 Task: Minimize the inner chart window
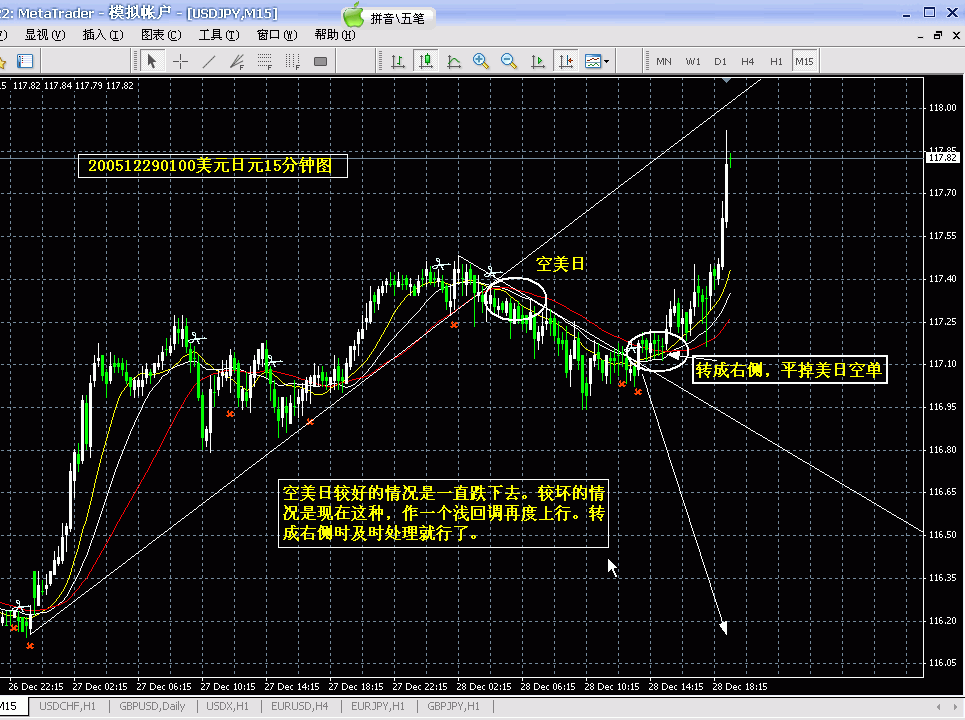[x=920, y=36]
